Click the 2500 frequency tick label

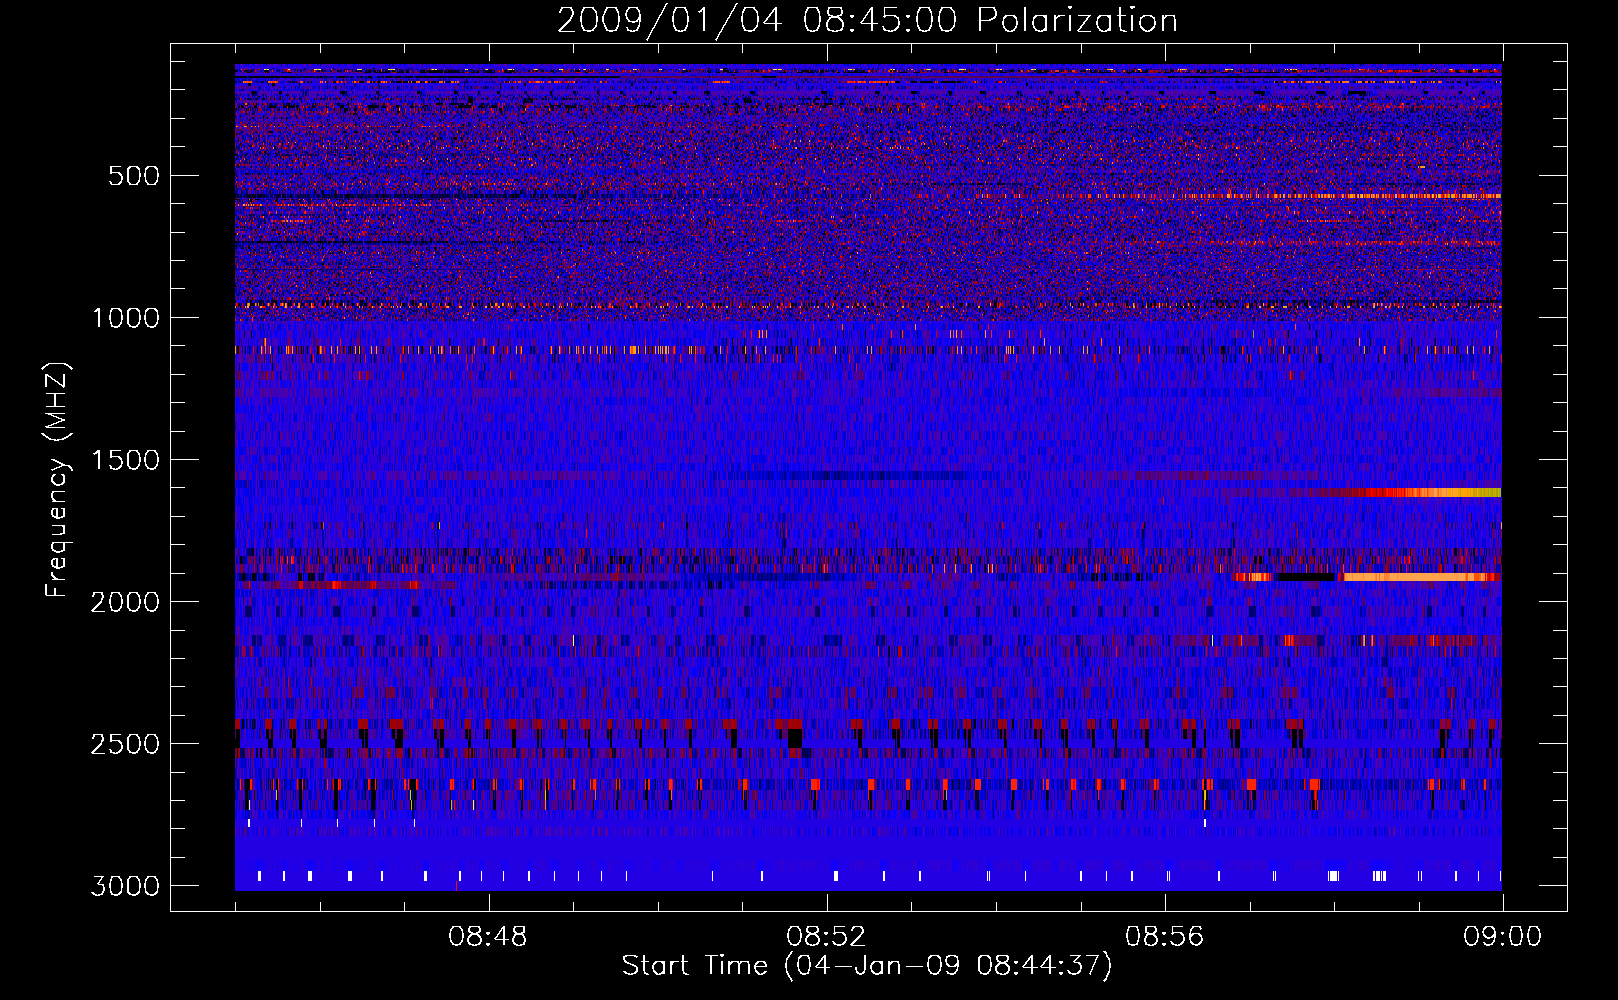click(x=126, y=744)
